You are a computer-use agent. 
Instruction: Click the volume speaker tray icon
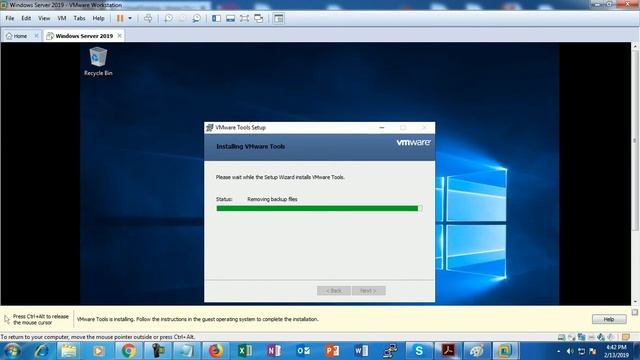point(570,351)
